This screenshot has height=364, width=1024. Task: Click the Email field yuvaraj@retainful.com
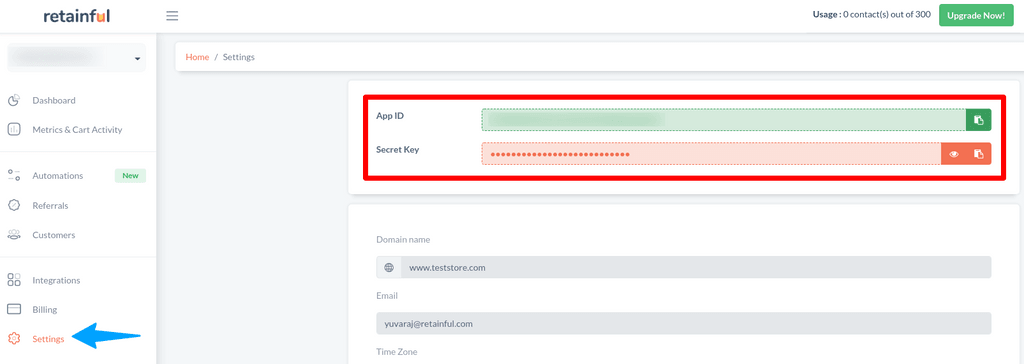[x=684, y=323]
